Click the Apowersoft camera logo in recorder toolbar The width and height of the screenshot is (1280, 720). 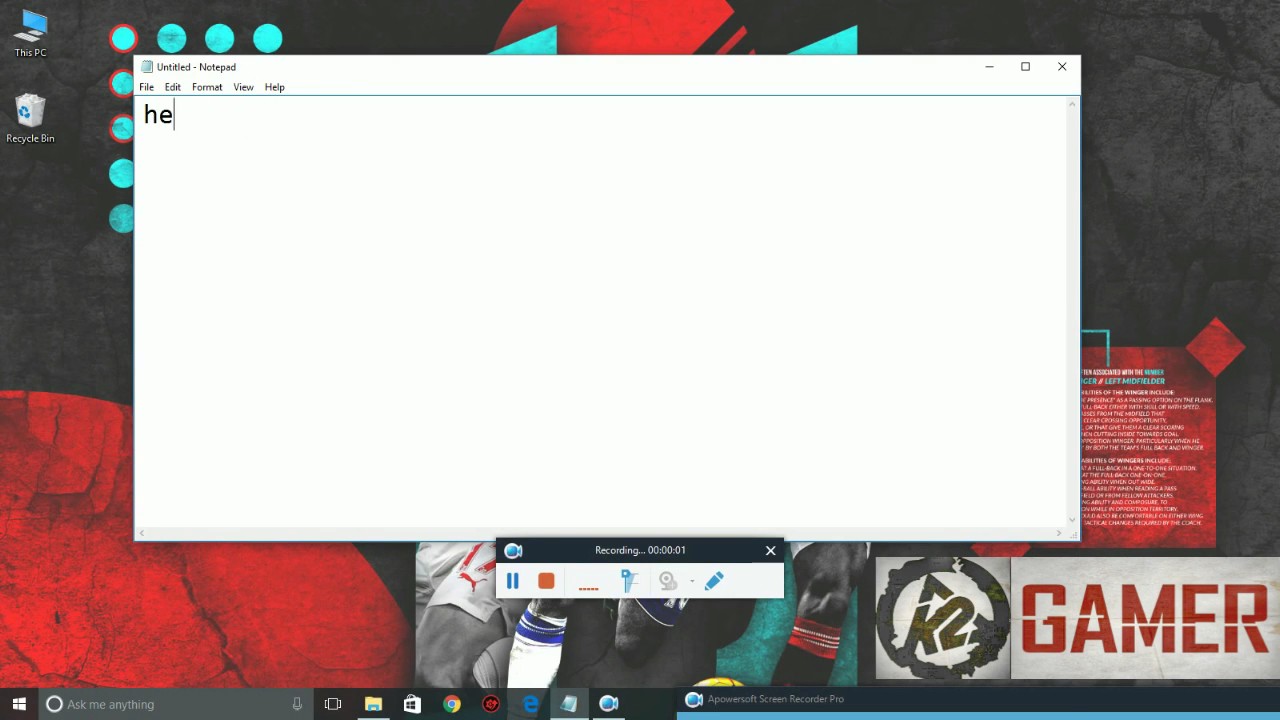(x=513, y=550)
